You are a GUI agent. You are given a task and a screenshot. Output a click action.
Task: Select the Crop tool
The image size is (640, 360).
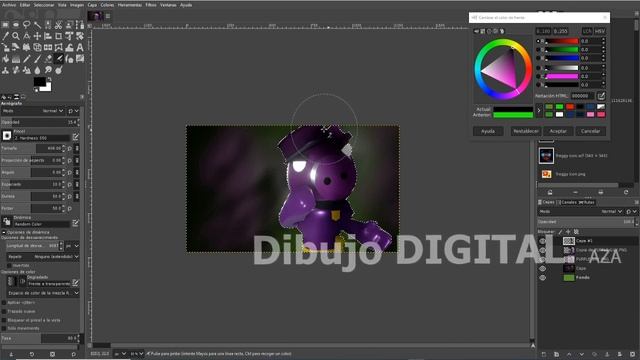(x=58, y=36)
